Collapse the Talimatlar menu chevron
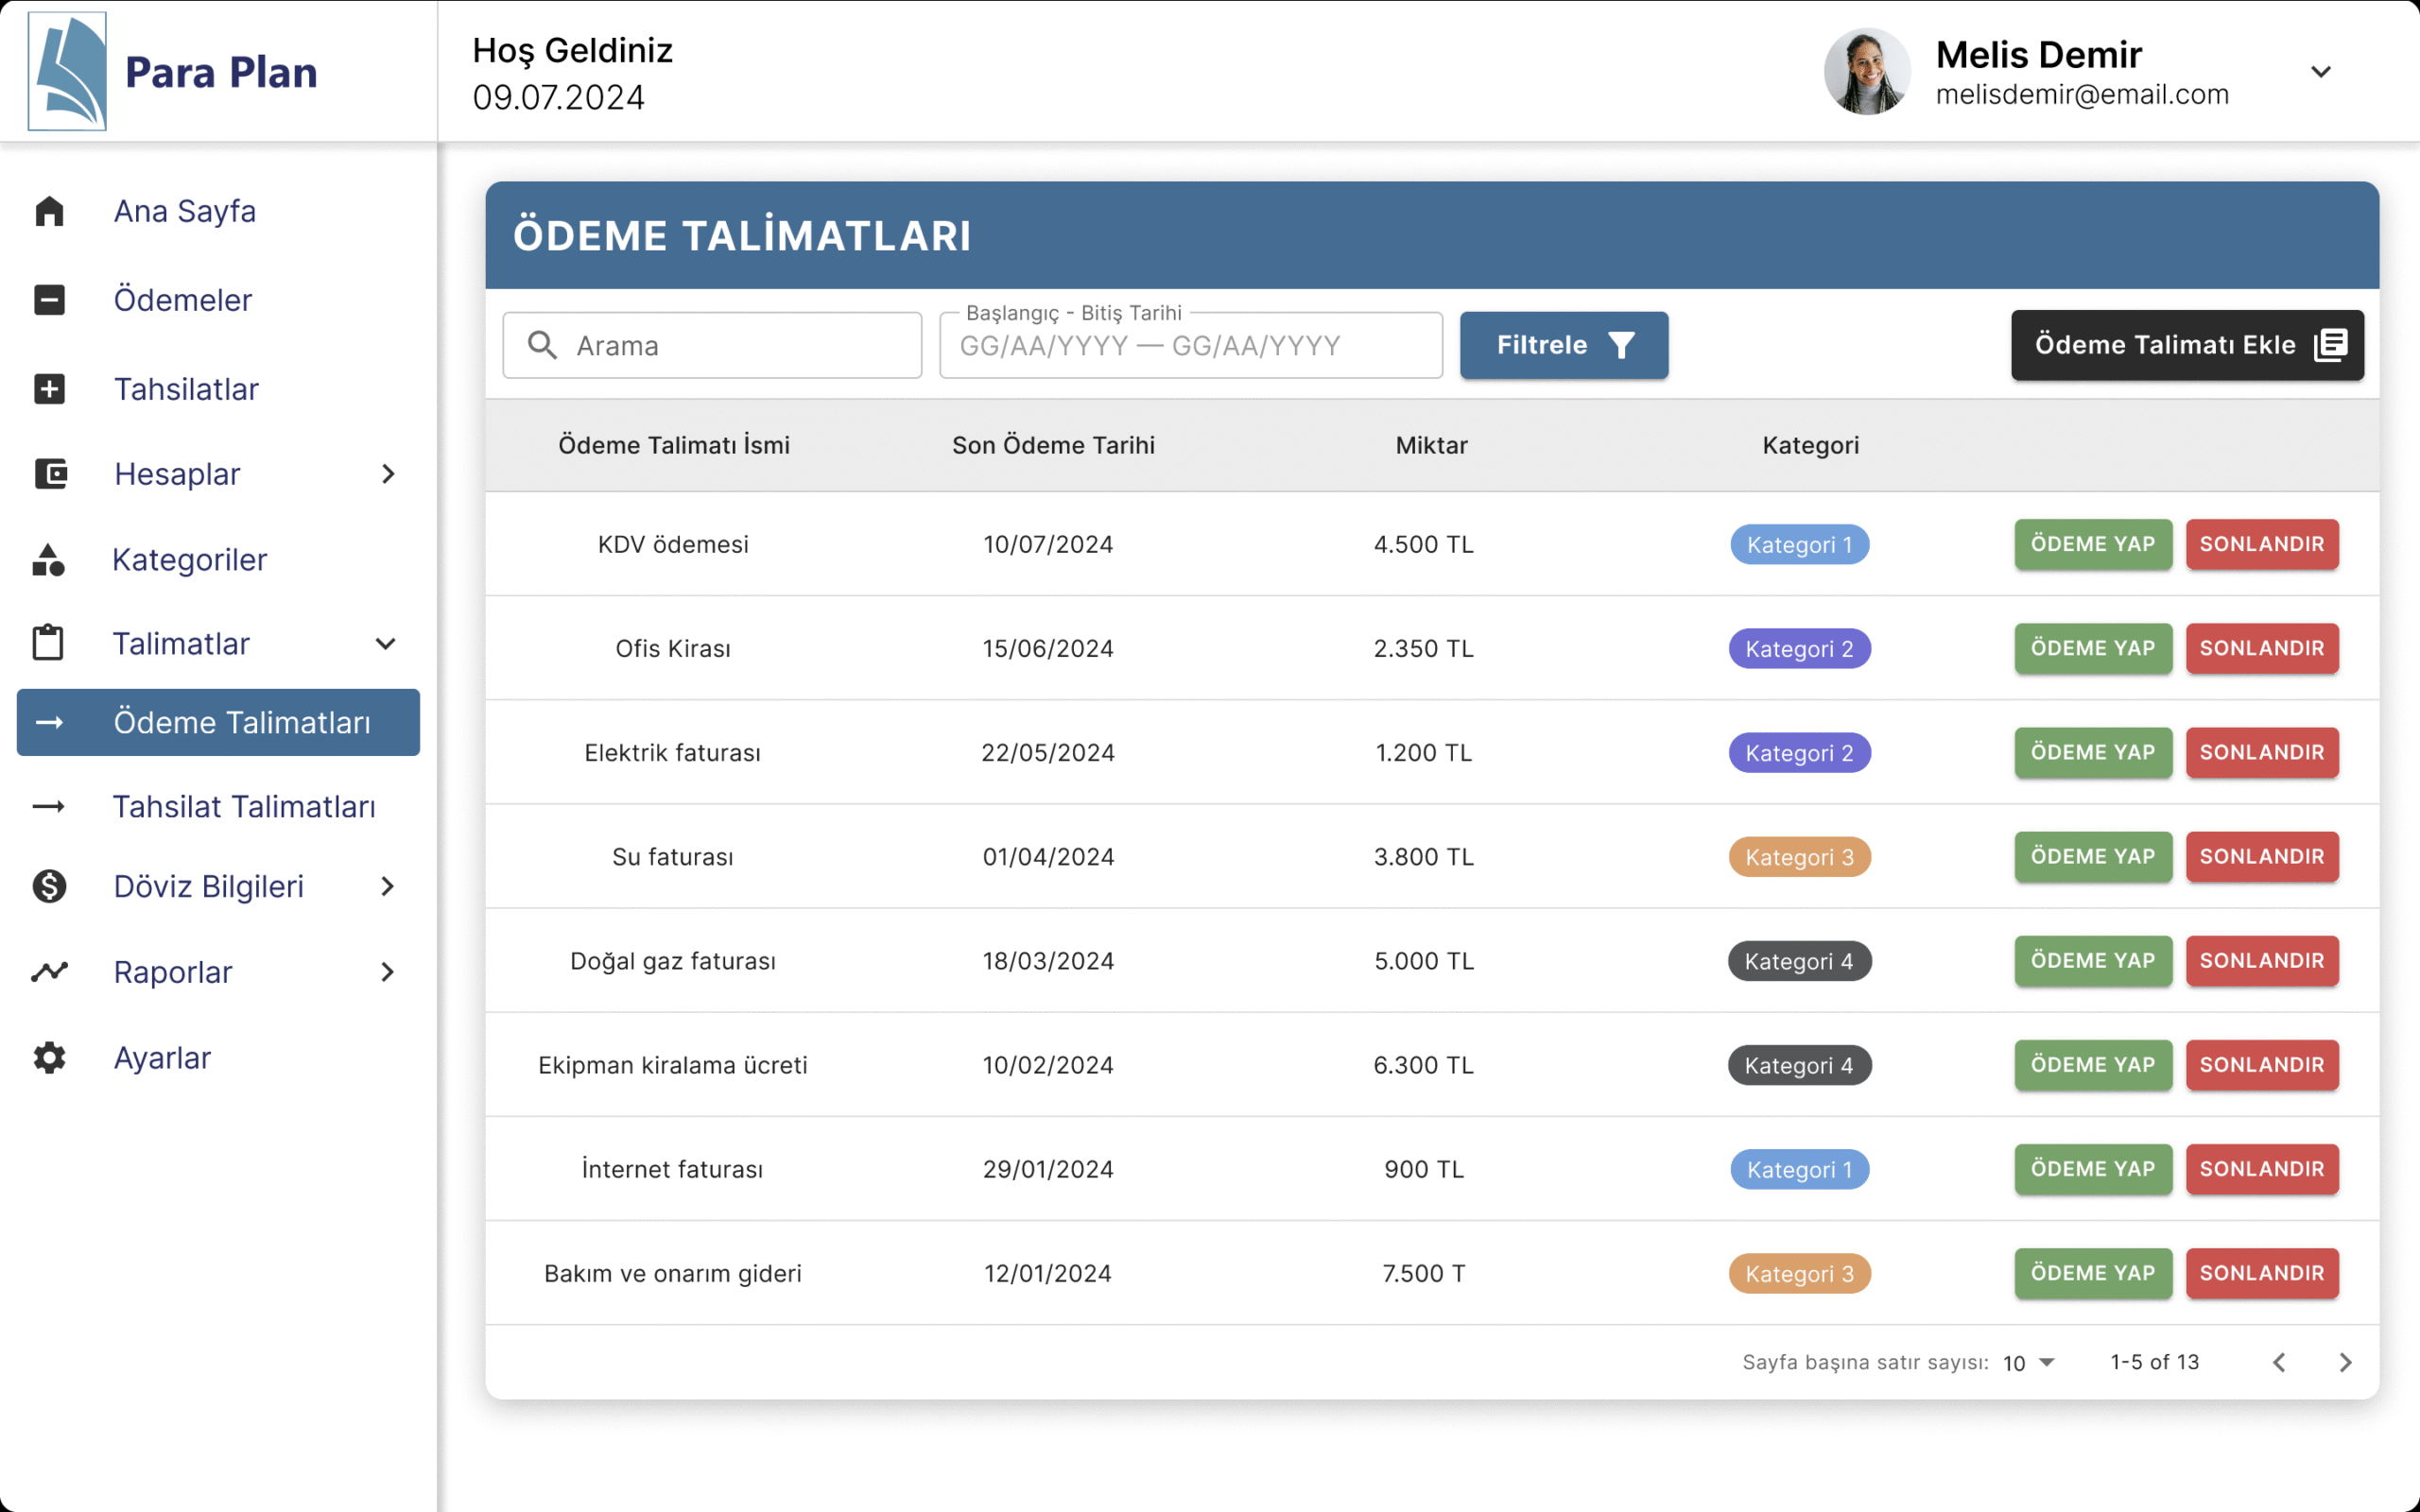Viewport: 2420px width, 1512px height. [x=386, y=644]
